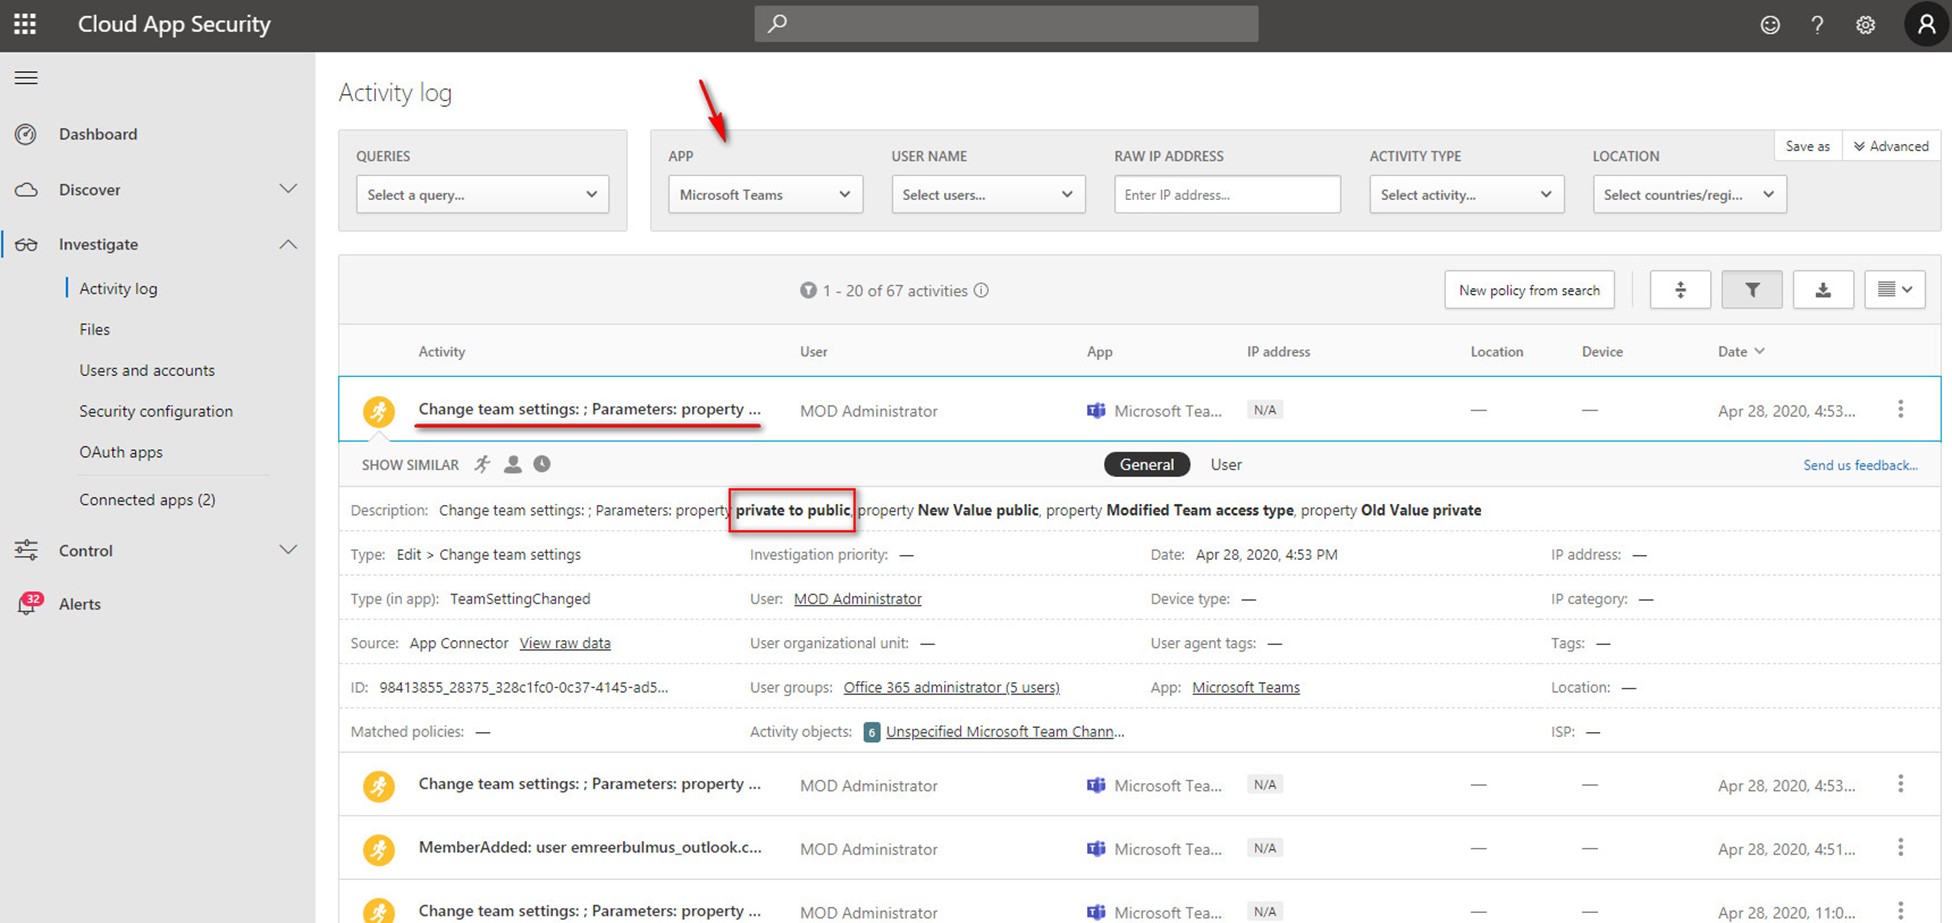The height and width of the screenshot is (923, 1952).
Task: Click the Enter IP address field
Action: tap(1227, 194)
